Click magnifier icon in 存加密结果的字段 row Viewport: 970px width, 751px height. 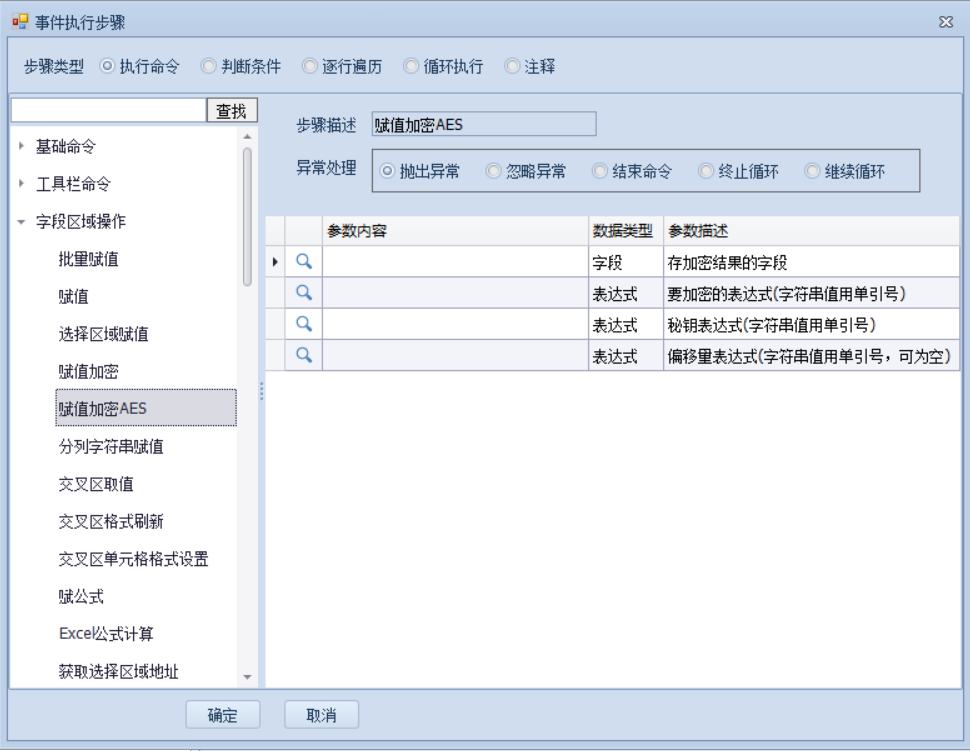(304, 262)
